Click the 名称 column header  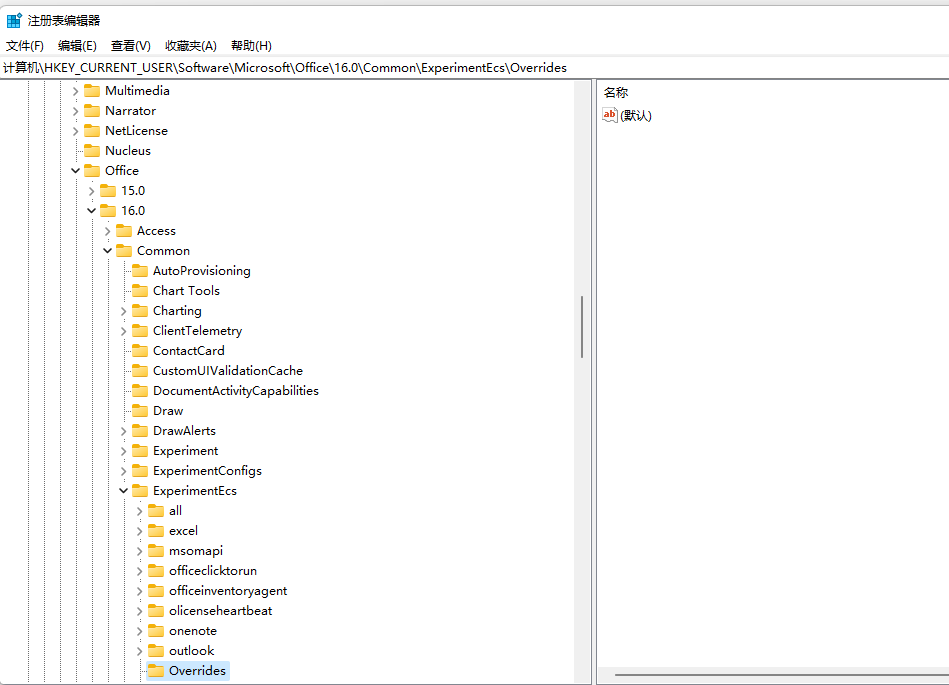pos(616,93)
